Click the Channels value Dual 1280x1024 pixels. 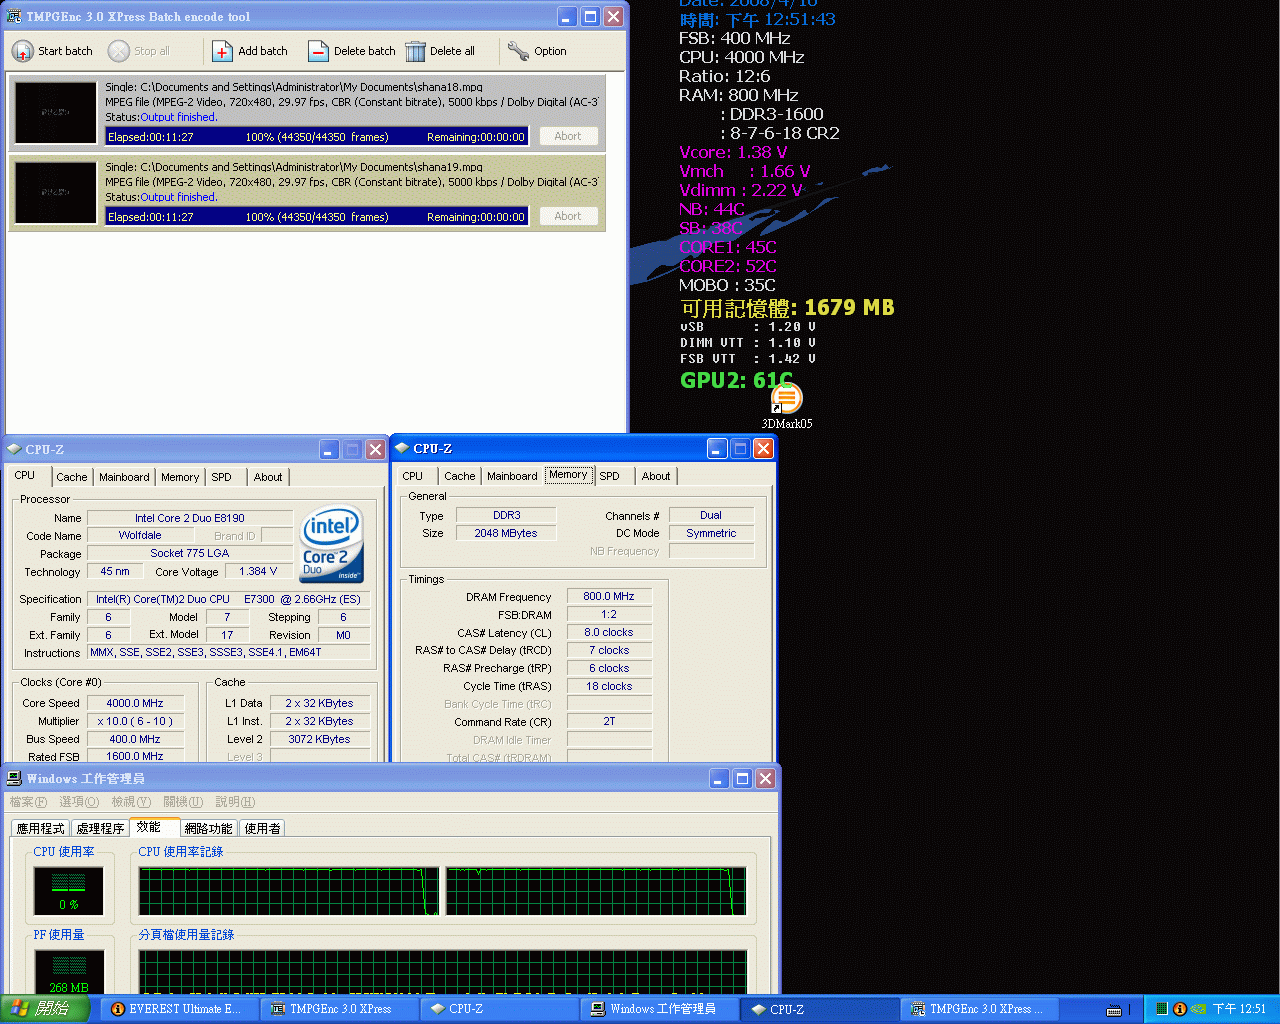coord(711,515)
